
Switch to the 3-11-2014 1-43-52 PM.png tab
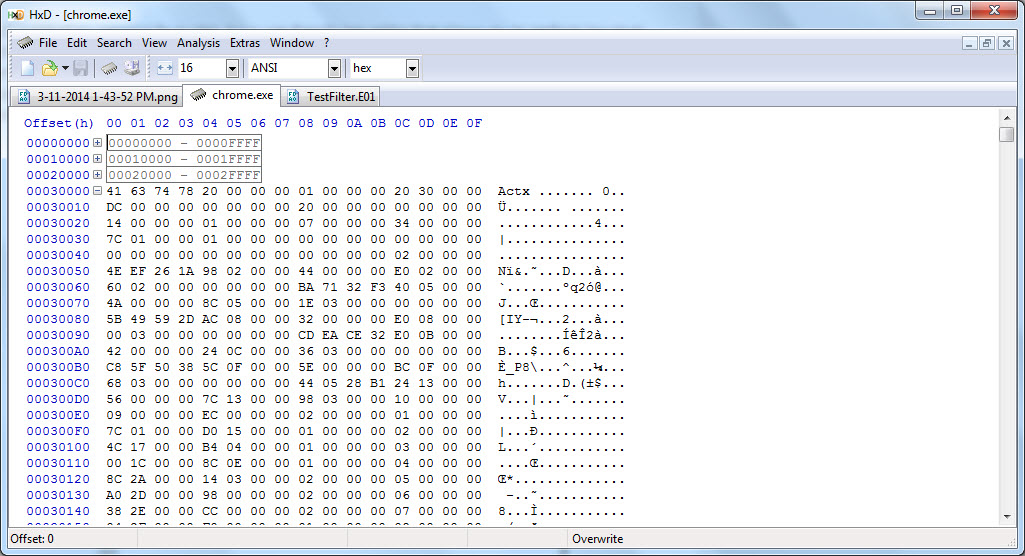tap(97, 97)
